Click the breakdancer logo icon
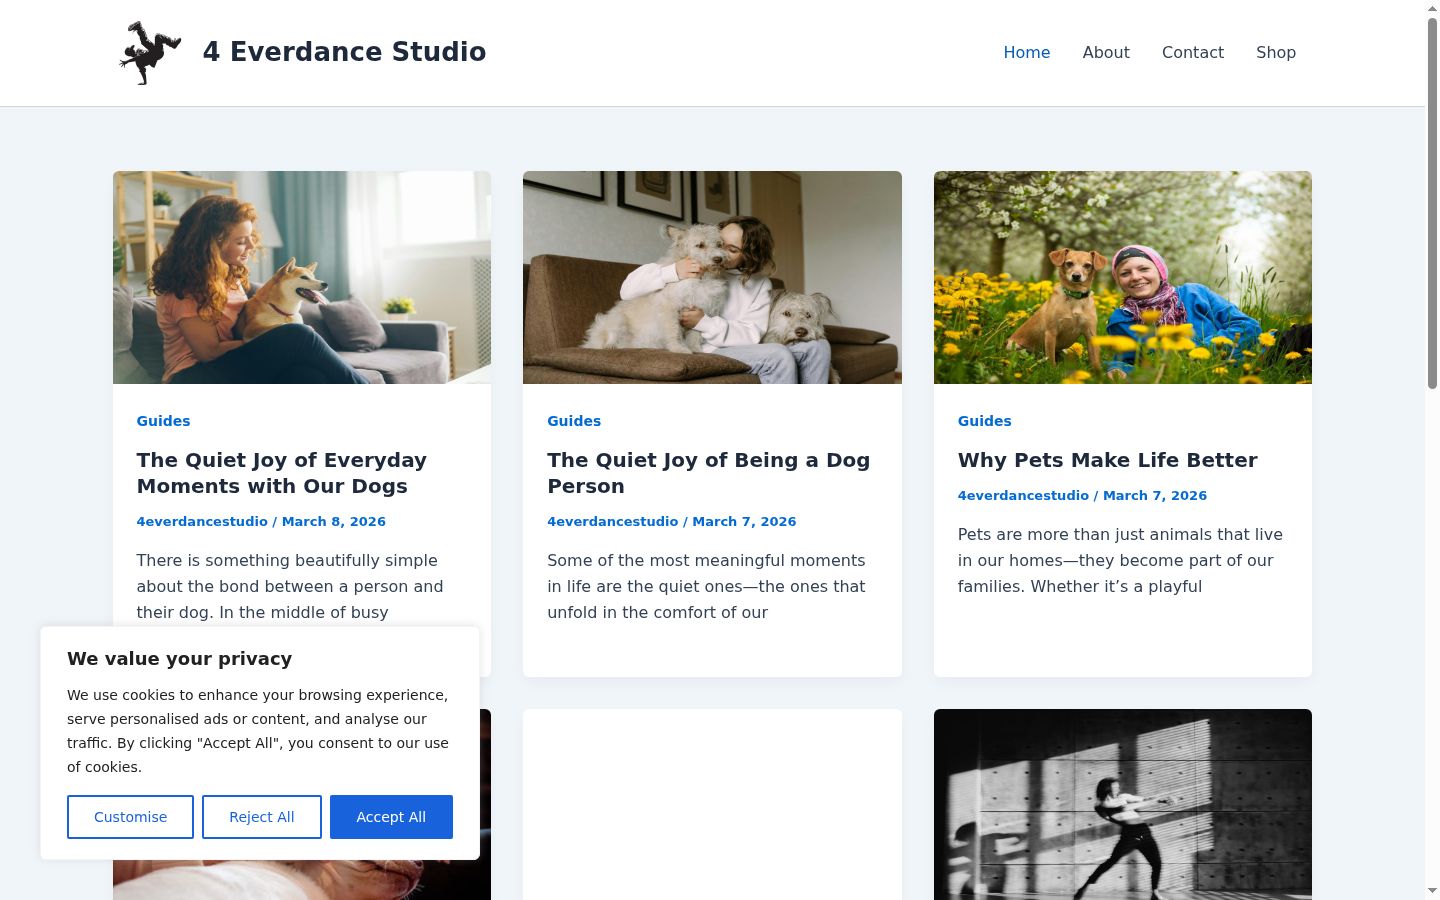1440x900 pixels. point(150,53)
